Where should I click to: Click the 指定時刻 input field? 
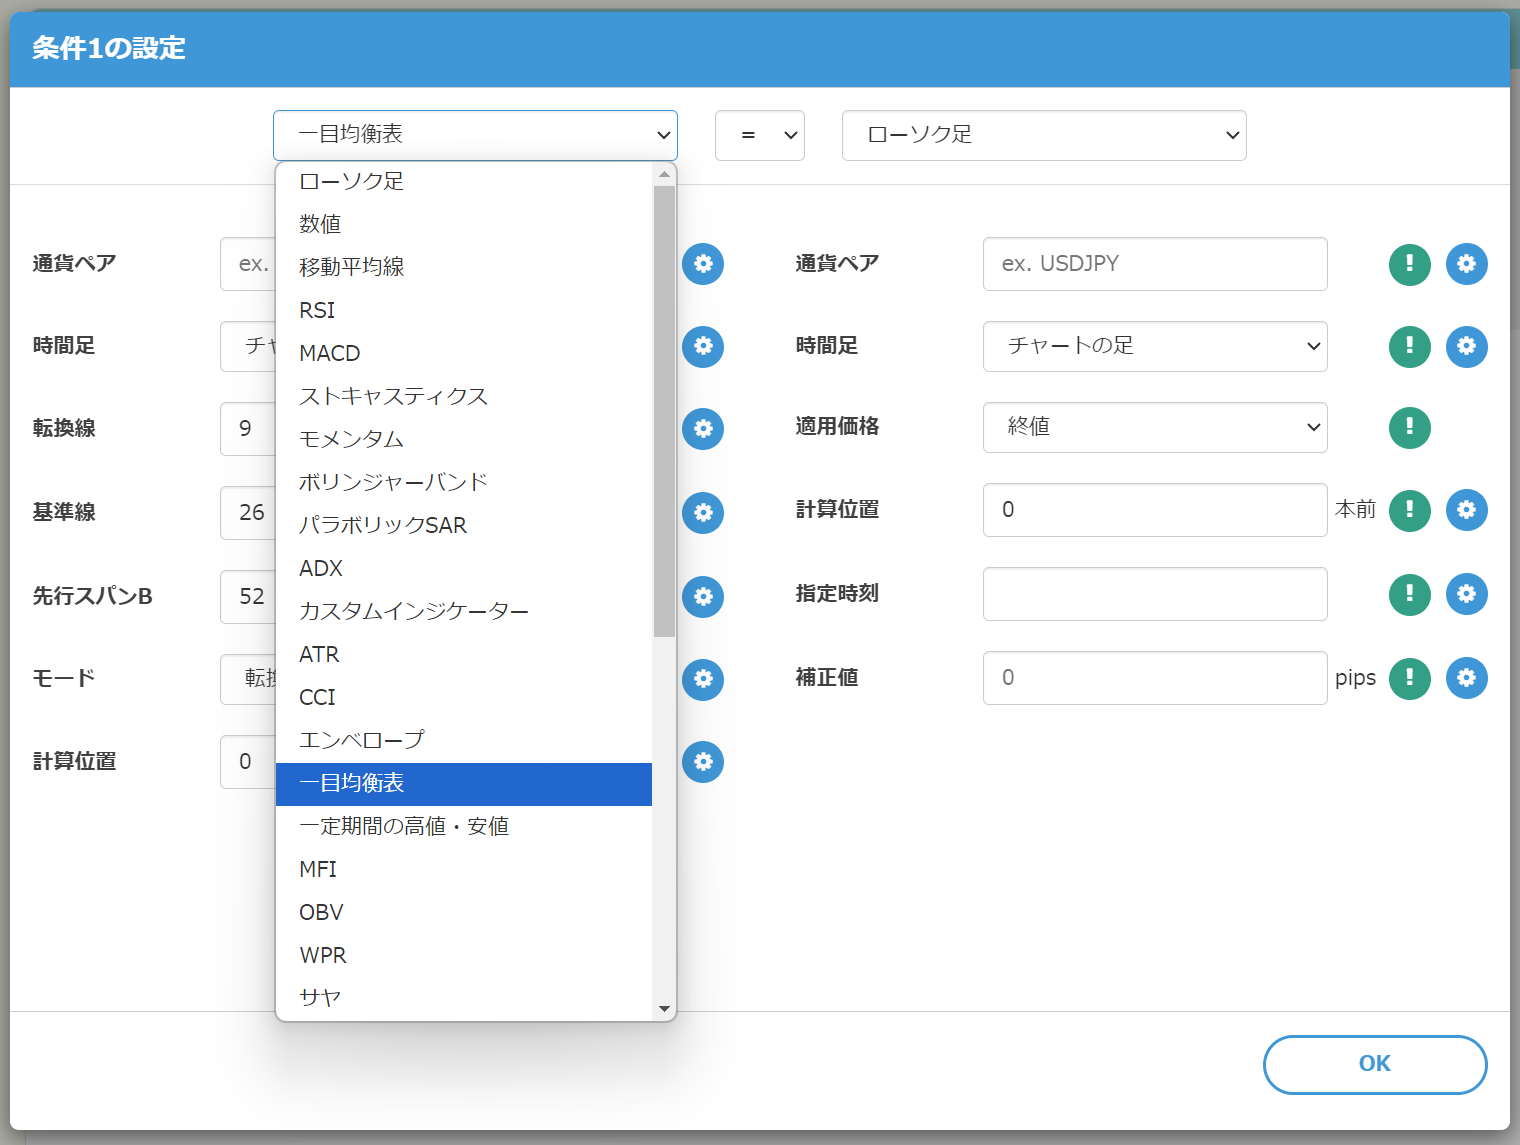(x=1154, y=594)
